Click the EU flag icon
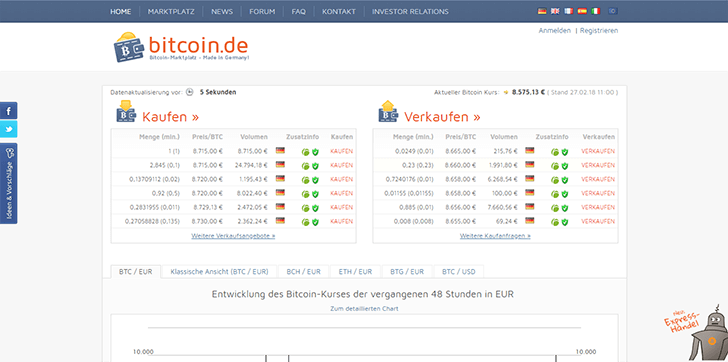728x362 pixels. (613, 11)
